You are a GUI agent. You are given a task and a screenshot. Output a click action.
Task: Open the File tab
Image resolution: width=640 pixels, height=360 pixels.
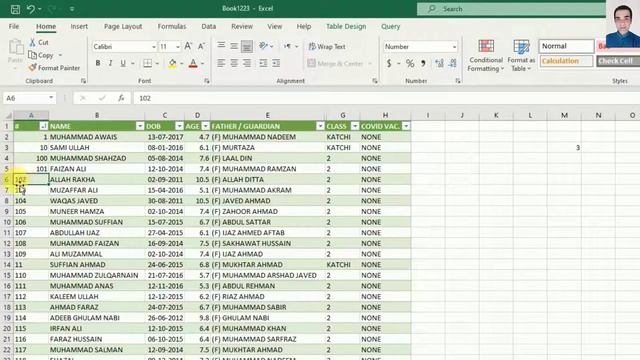(14, 26)
